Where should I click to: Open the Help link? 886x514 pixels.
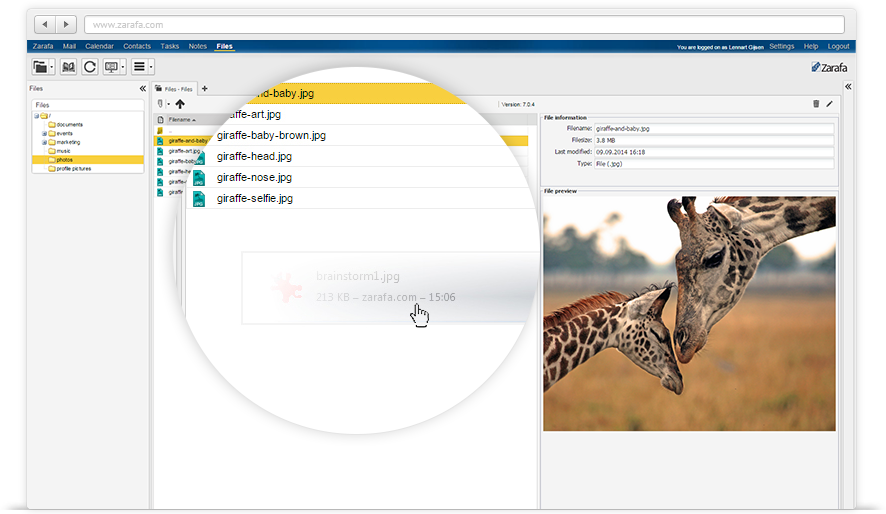pos(811,46)
